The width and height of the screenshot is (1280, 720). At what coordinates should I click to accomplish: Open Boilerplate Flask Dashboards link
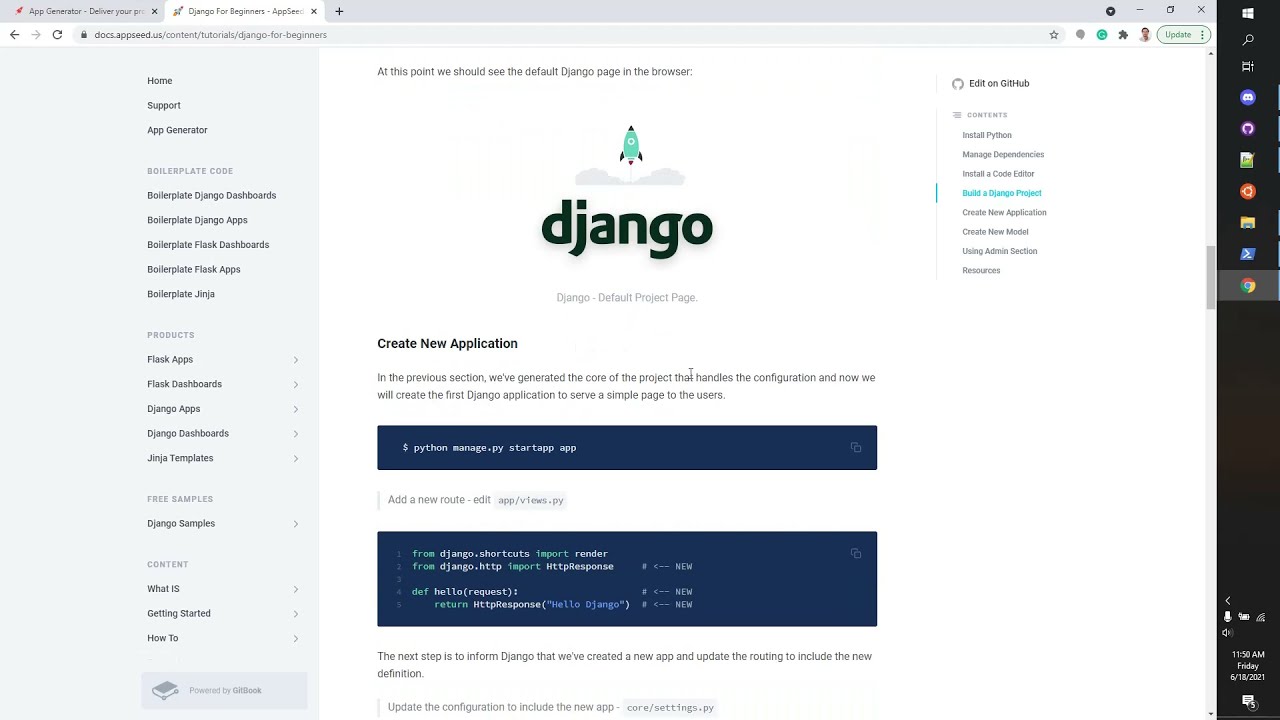tap(208, 245)
